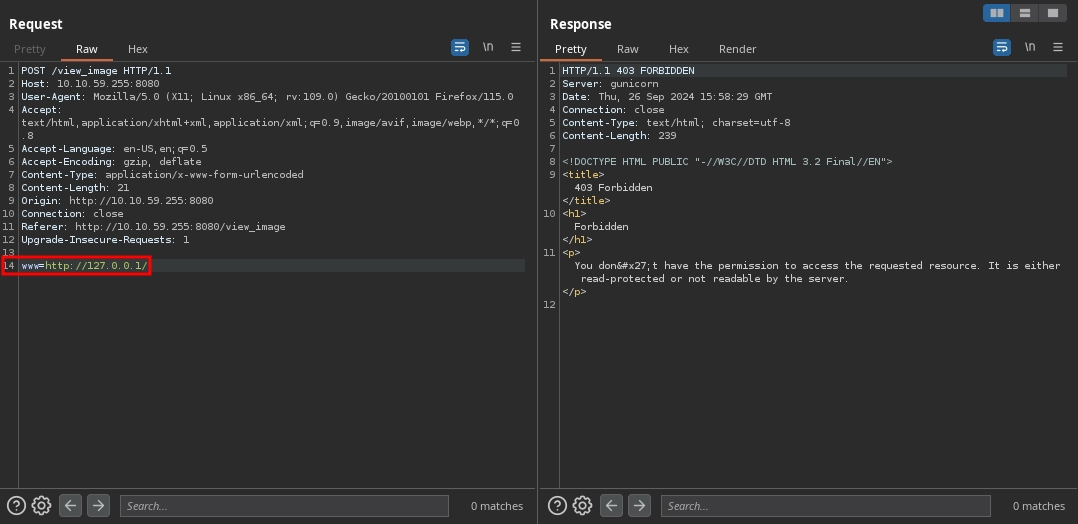Open the Response Render tab
The width and height of the screenshot is (1078, 524).
tap(737, 49)
